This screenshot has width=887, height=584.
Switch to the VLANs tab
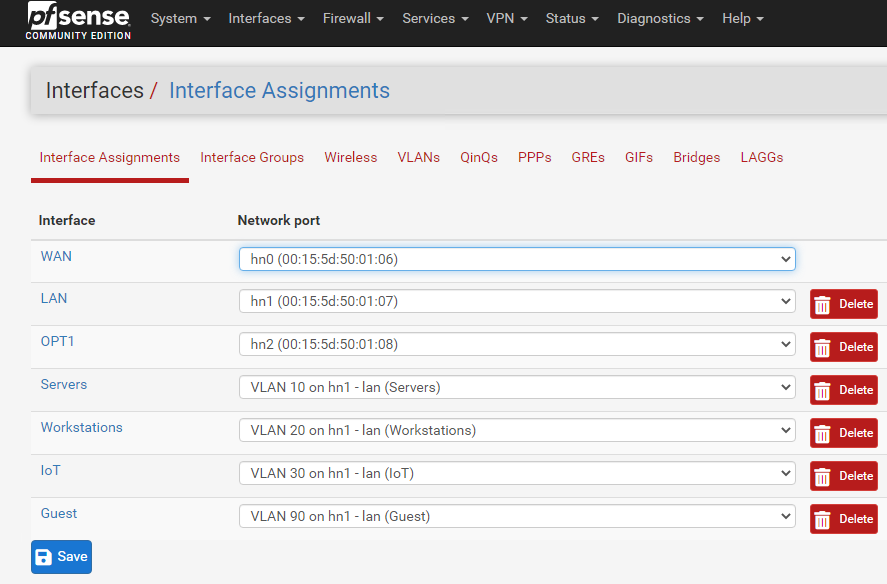[418, 157]
